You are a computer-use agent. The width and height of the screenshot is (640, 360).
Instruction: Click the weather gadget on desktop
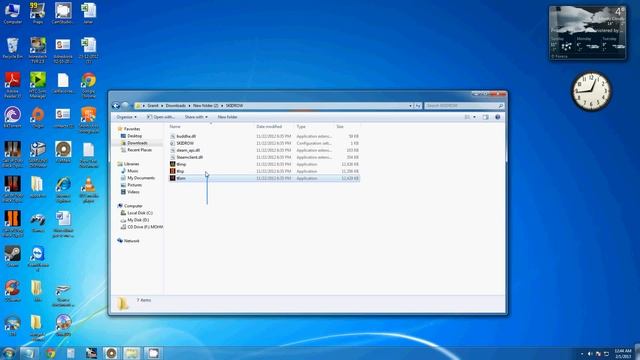588,33
